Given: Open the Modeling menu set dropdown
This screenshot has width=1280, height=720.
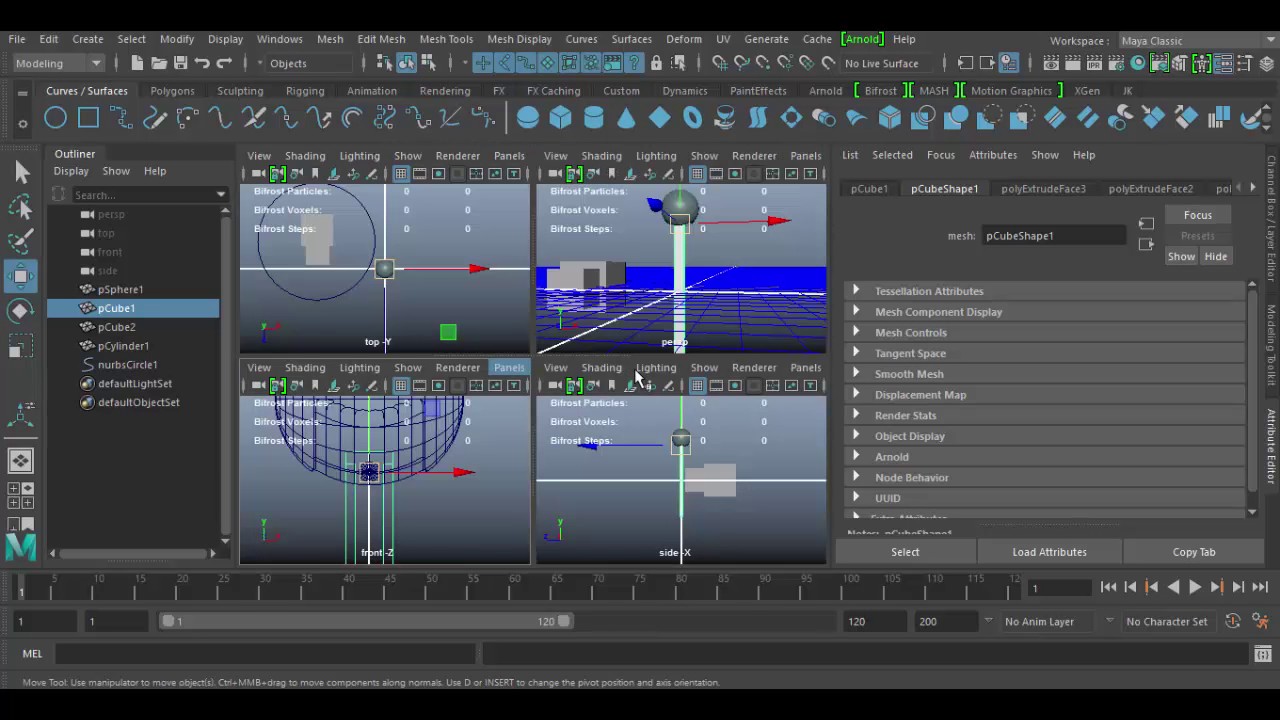Looking at the screenshot, I should click(x=58, y=63).
